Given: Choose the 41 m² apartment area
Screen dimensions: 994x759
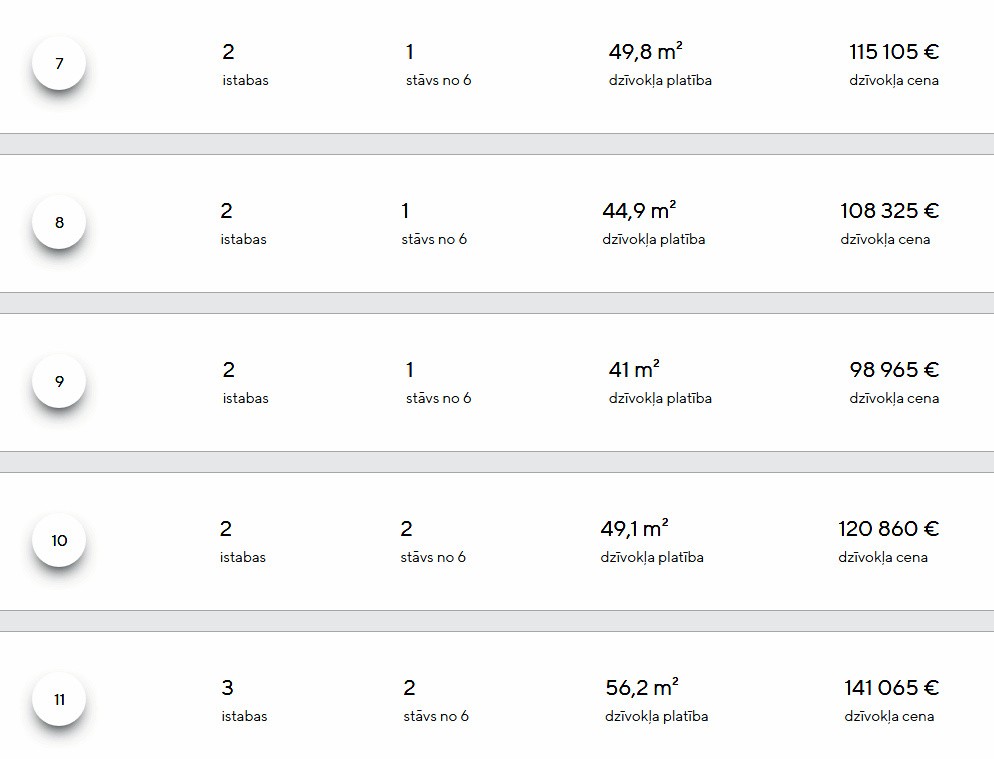Looking at the screenshot, I should click(634, 370).
